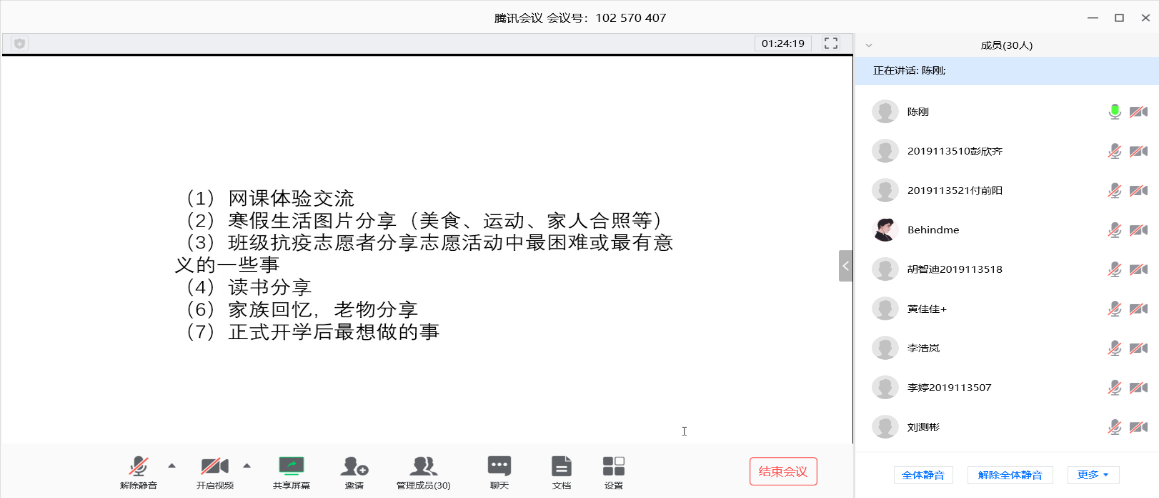This screenshot has height=498, width=1159.
Task: Click slide line (1) 网课体验交流
Action: 271,198
